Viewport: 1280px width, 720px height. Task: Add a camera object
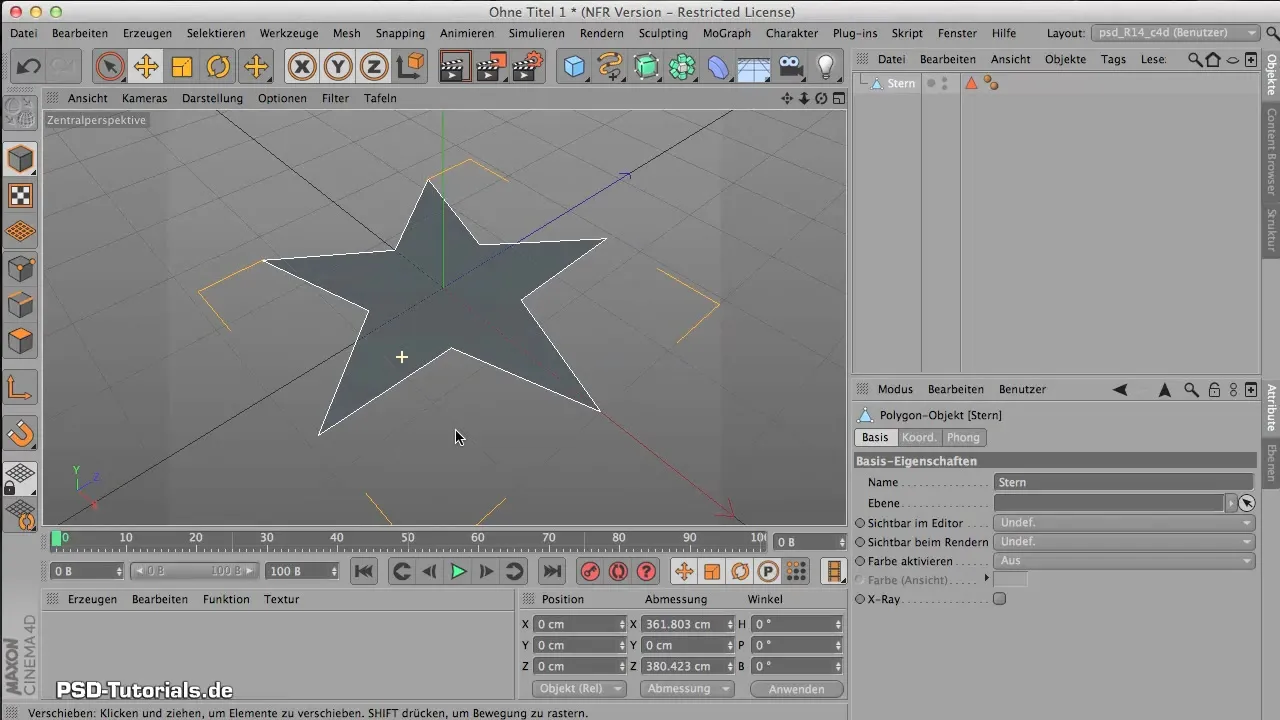(790, 67)
